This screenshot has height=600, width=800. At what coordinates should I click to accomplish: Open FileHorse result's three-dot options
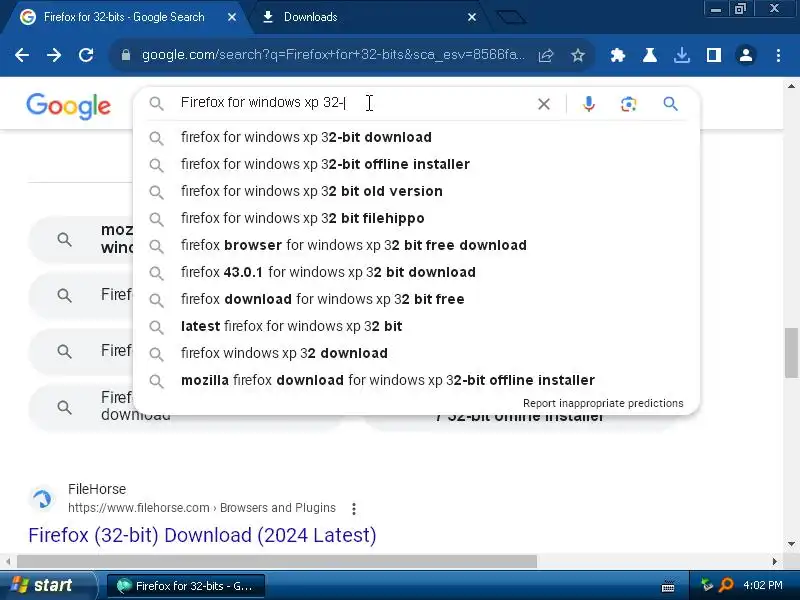354,508
